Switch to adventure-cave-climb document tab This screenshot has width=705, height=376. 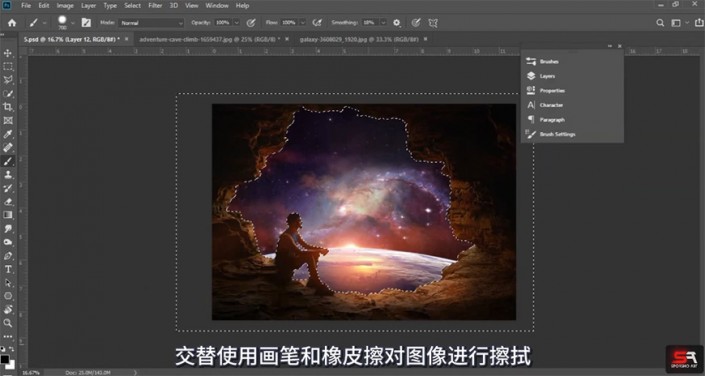click(x=210, y=39)
